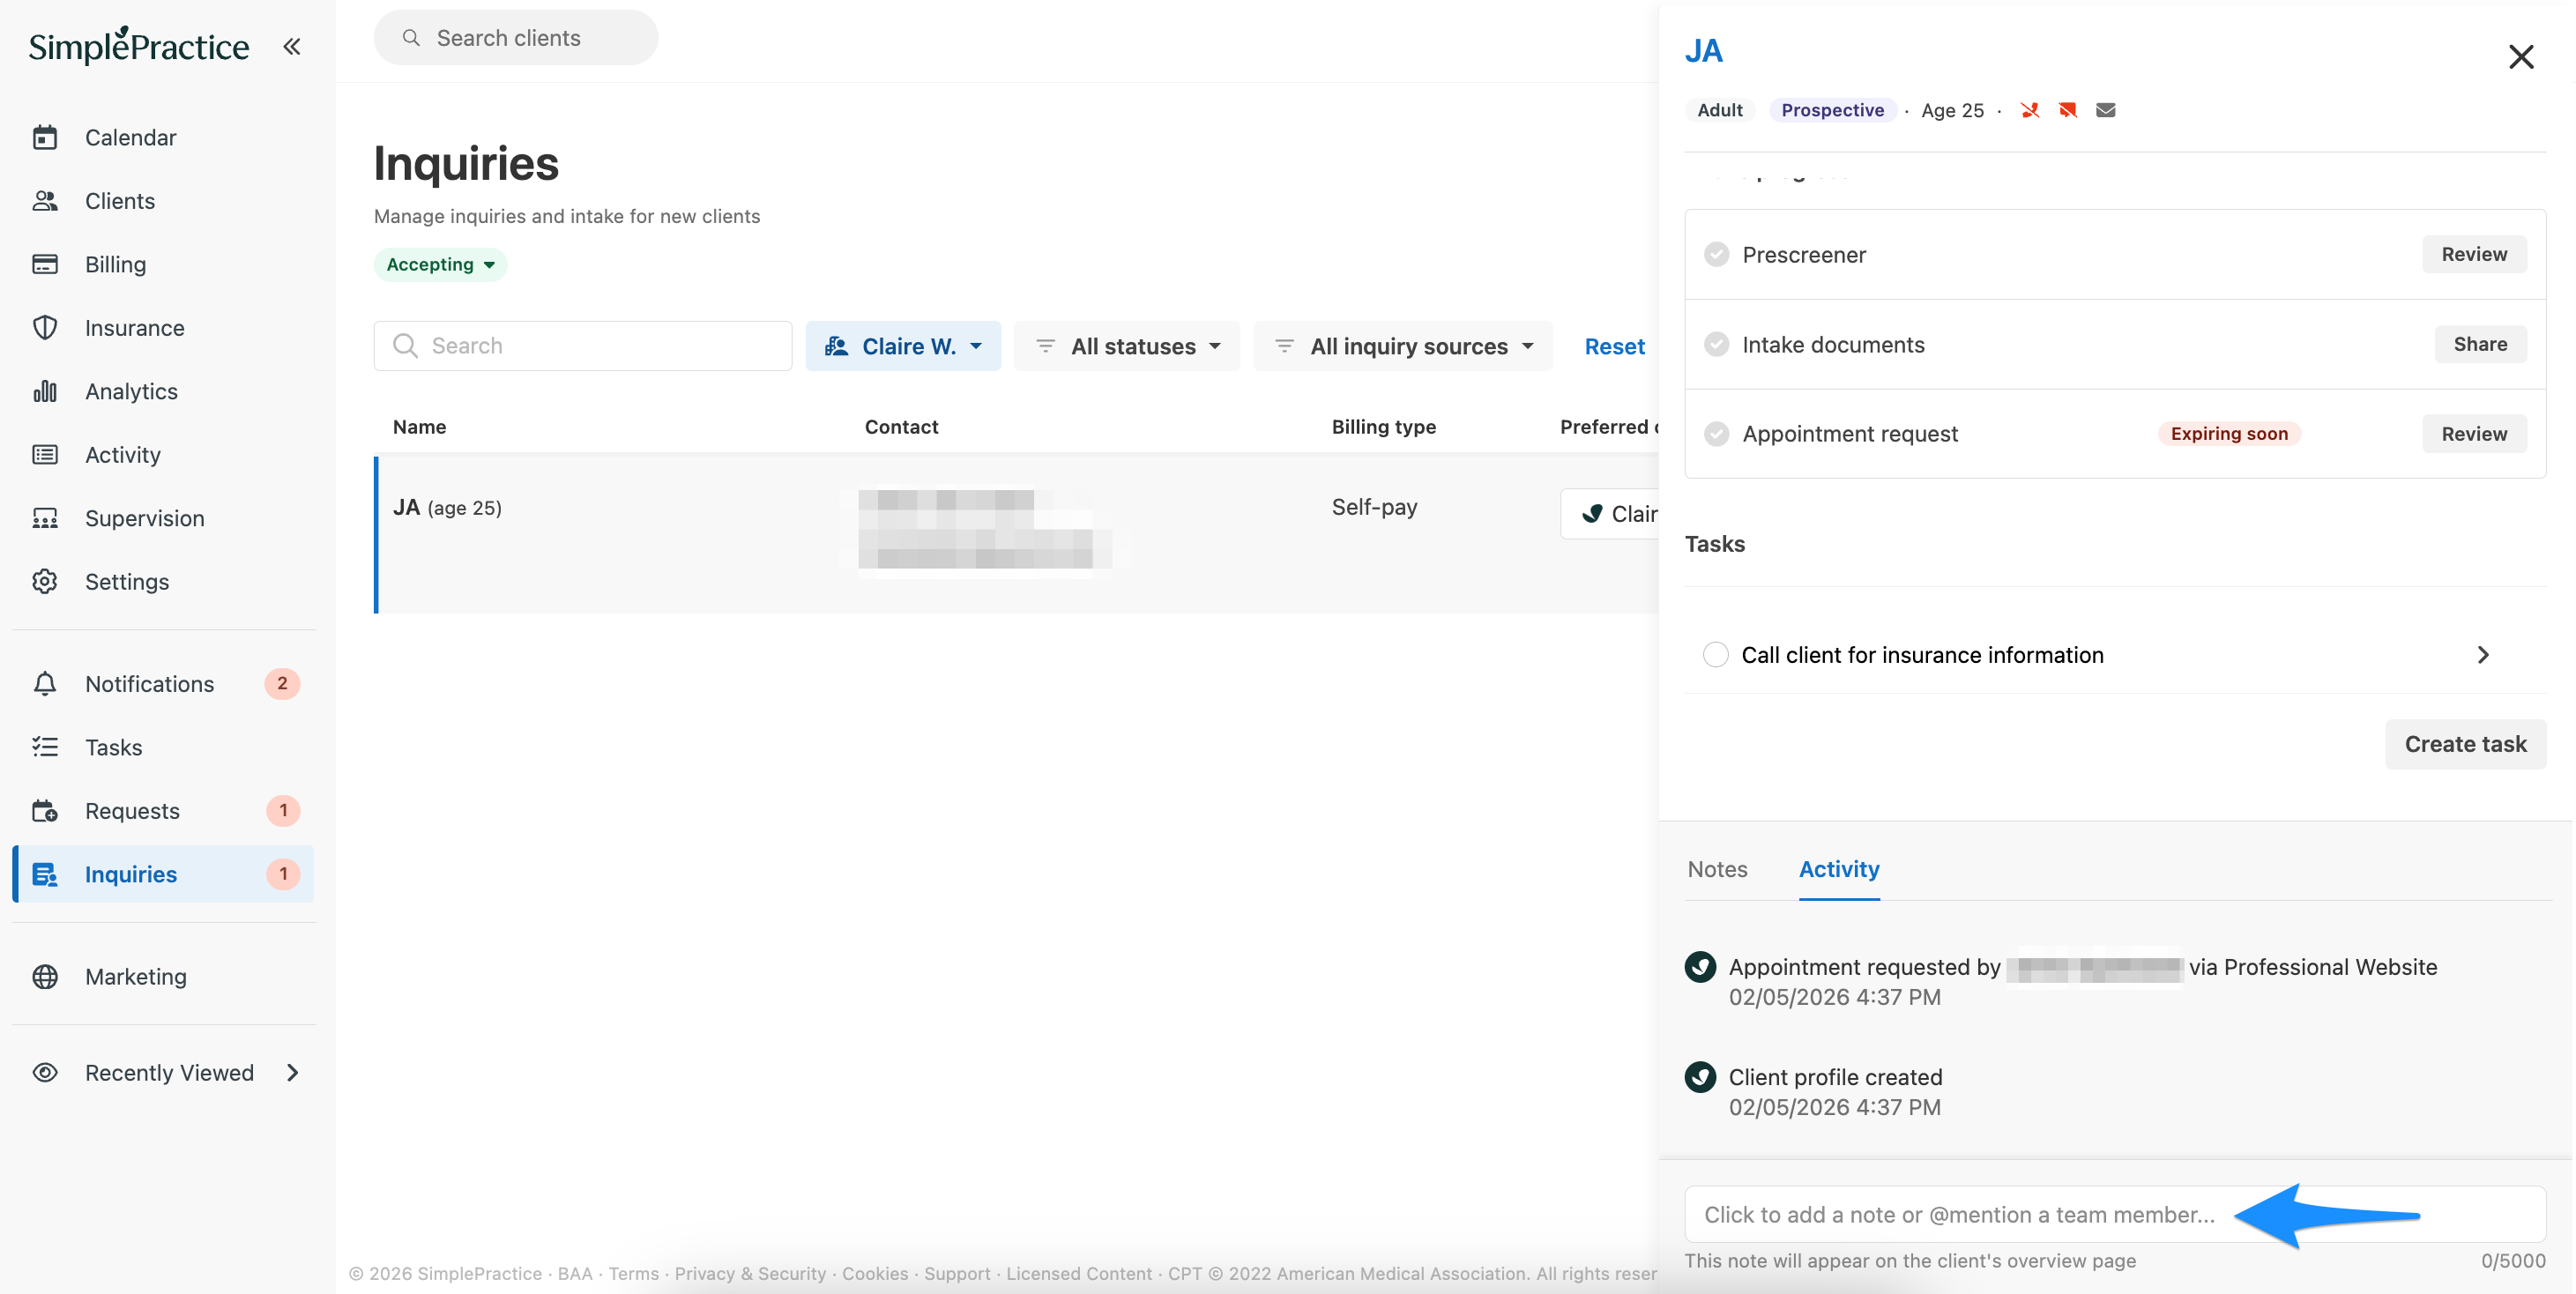Open the Activity sidebar section
The image size is (2576, 1294).
(122, 454)
